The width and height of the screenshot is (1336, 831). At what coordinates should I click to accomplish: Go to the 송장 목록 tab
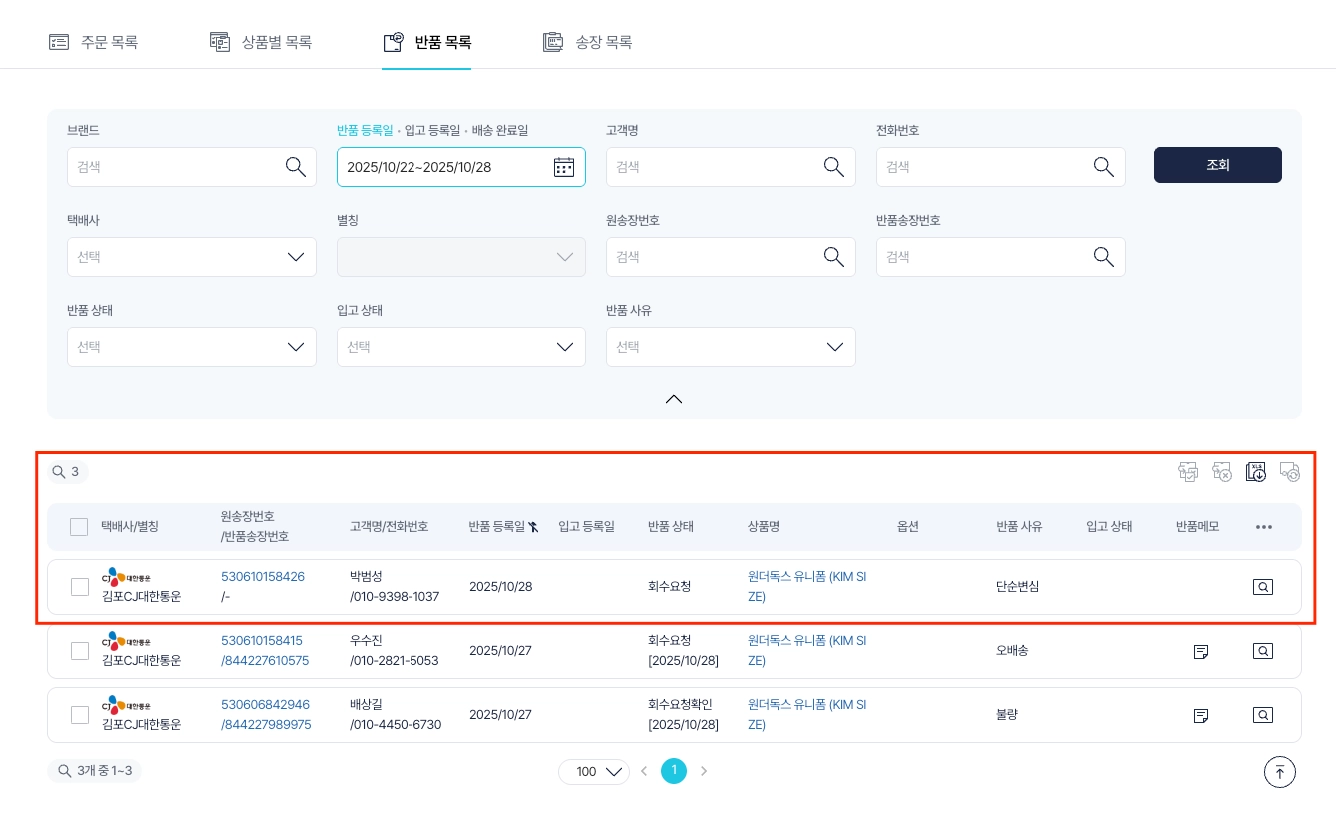point(588,42)
